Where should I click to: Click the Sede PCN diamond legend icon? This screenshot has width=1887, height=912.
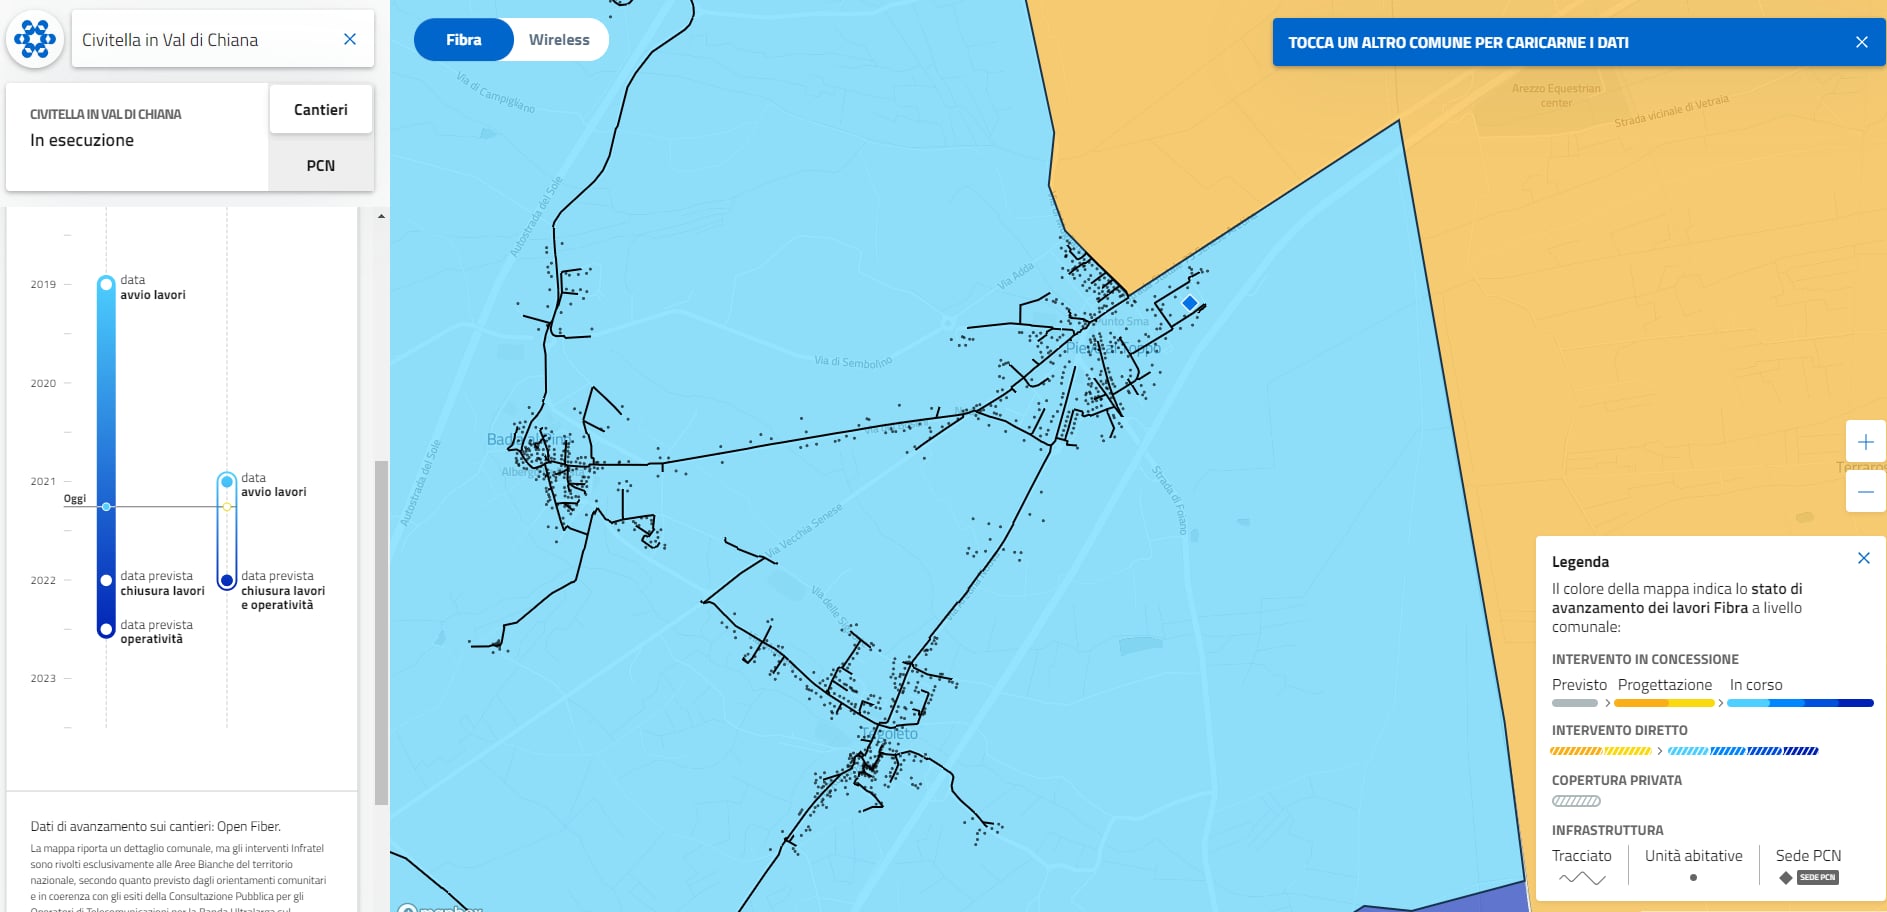coord(1786,878)
